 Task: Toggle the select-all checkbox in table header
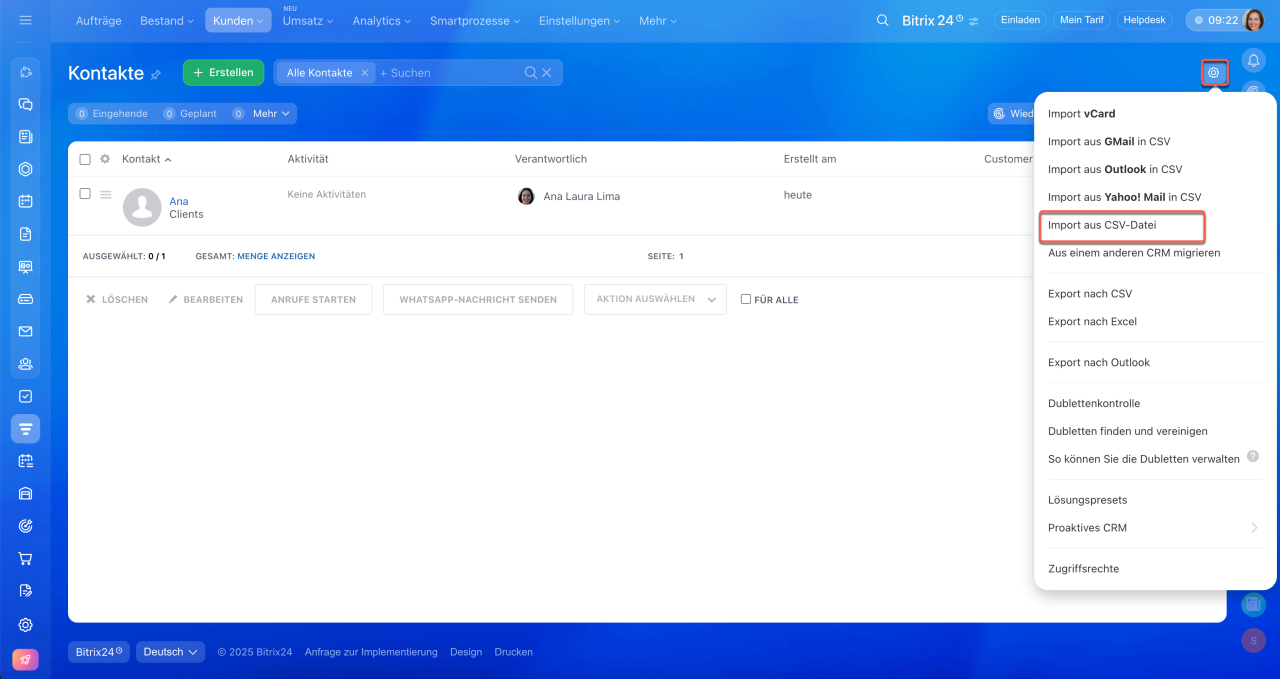click(x=85, y=159)
